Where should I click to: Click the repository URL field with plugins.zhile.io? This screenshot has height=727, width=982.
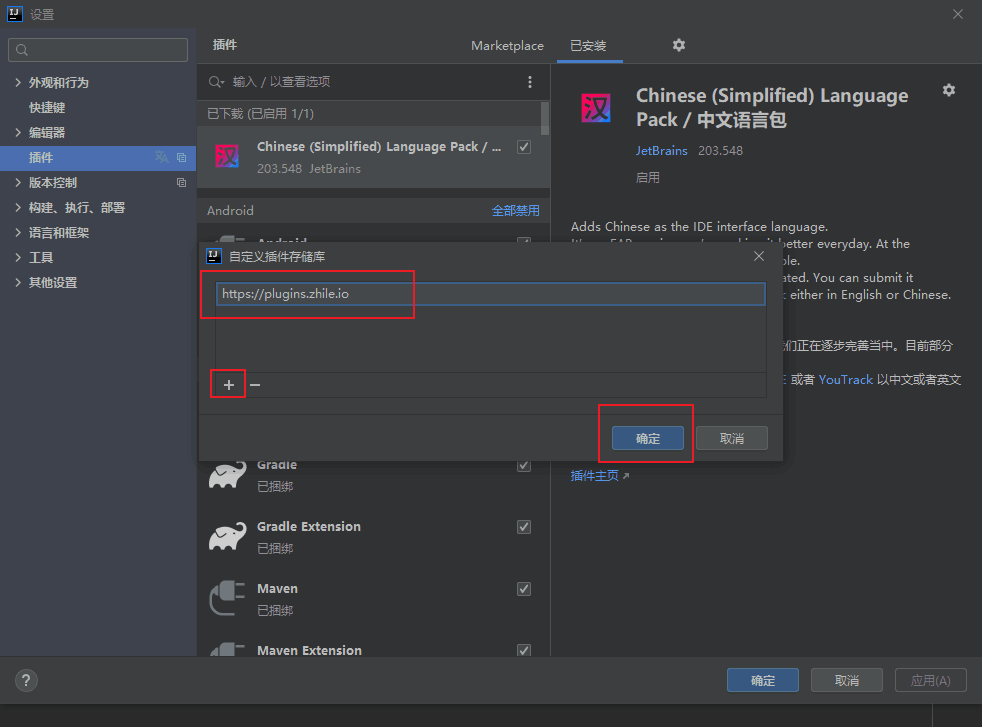point(490,294)
